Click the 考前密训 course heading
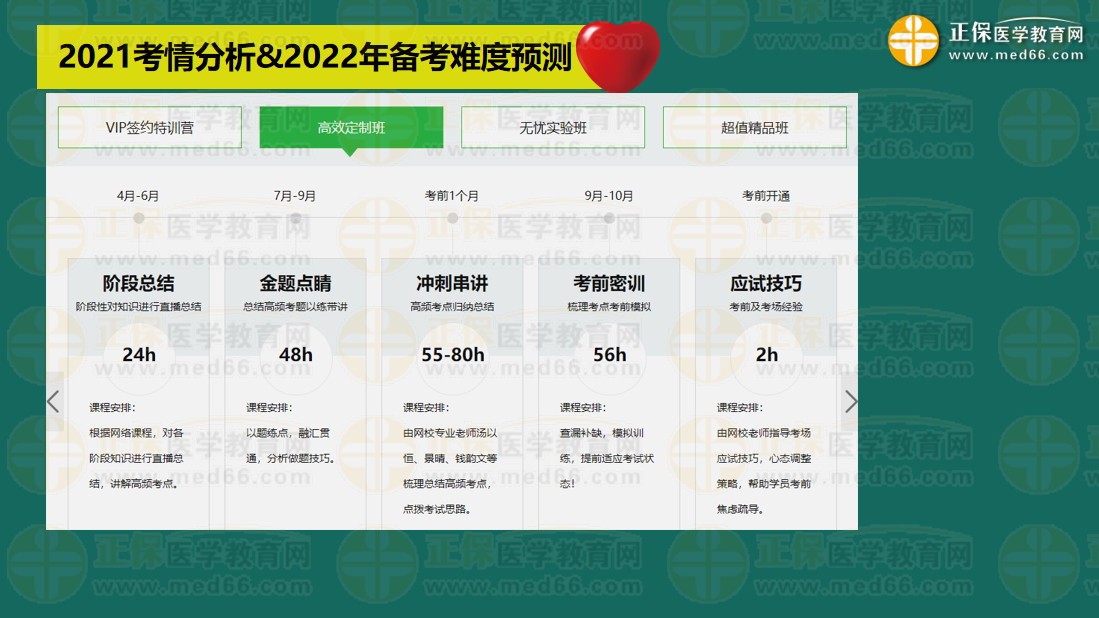Image resolution: width=1099 pixels, height=618 pixels. pyautogui.click(x=609, y=283)
